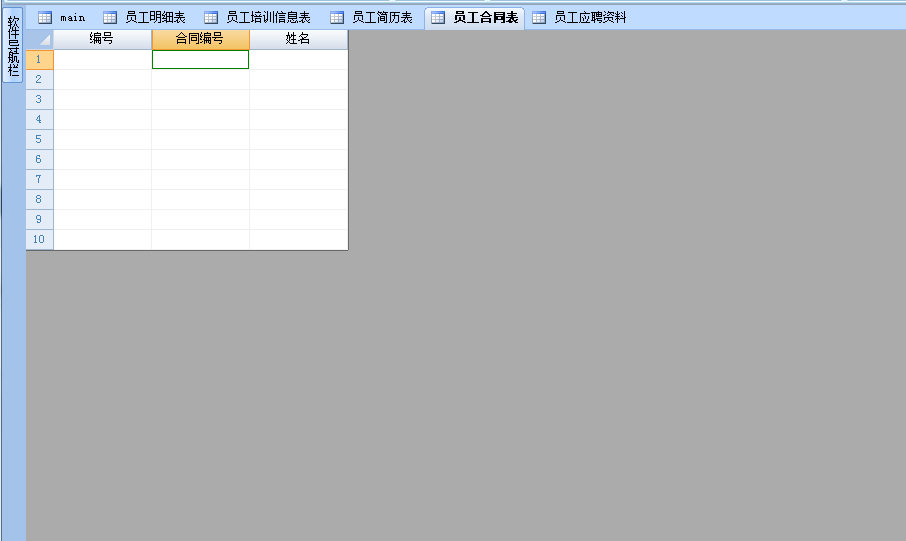This screenshot has height=541, width=906.
Task: Click the 编号 cell in row 1
Action: point(102,60)
